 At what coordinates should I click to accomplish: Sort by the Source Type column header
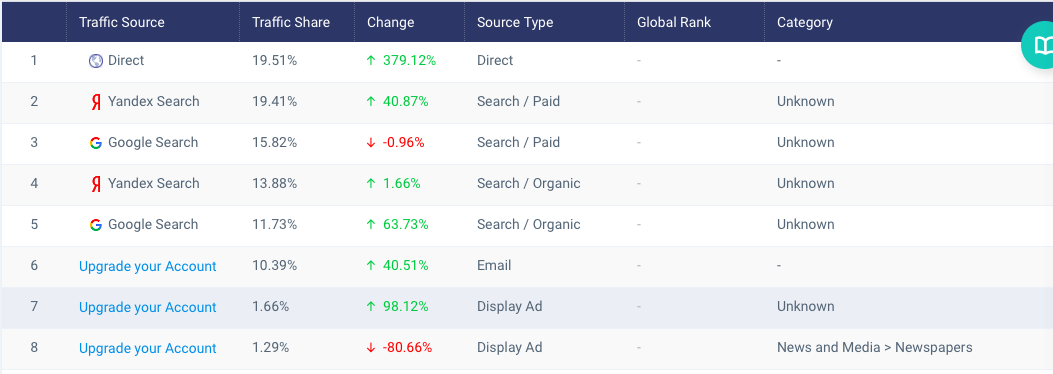point(515,22)
